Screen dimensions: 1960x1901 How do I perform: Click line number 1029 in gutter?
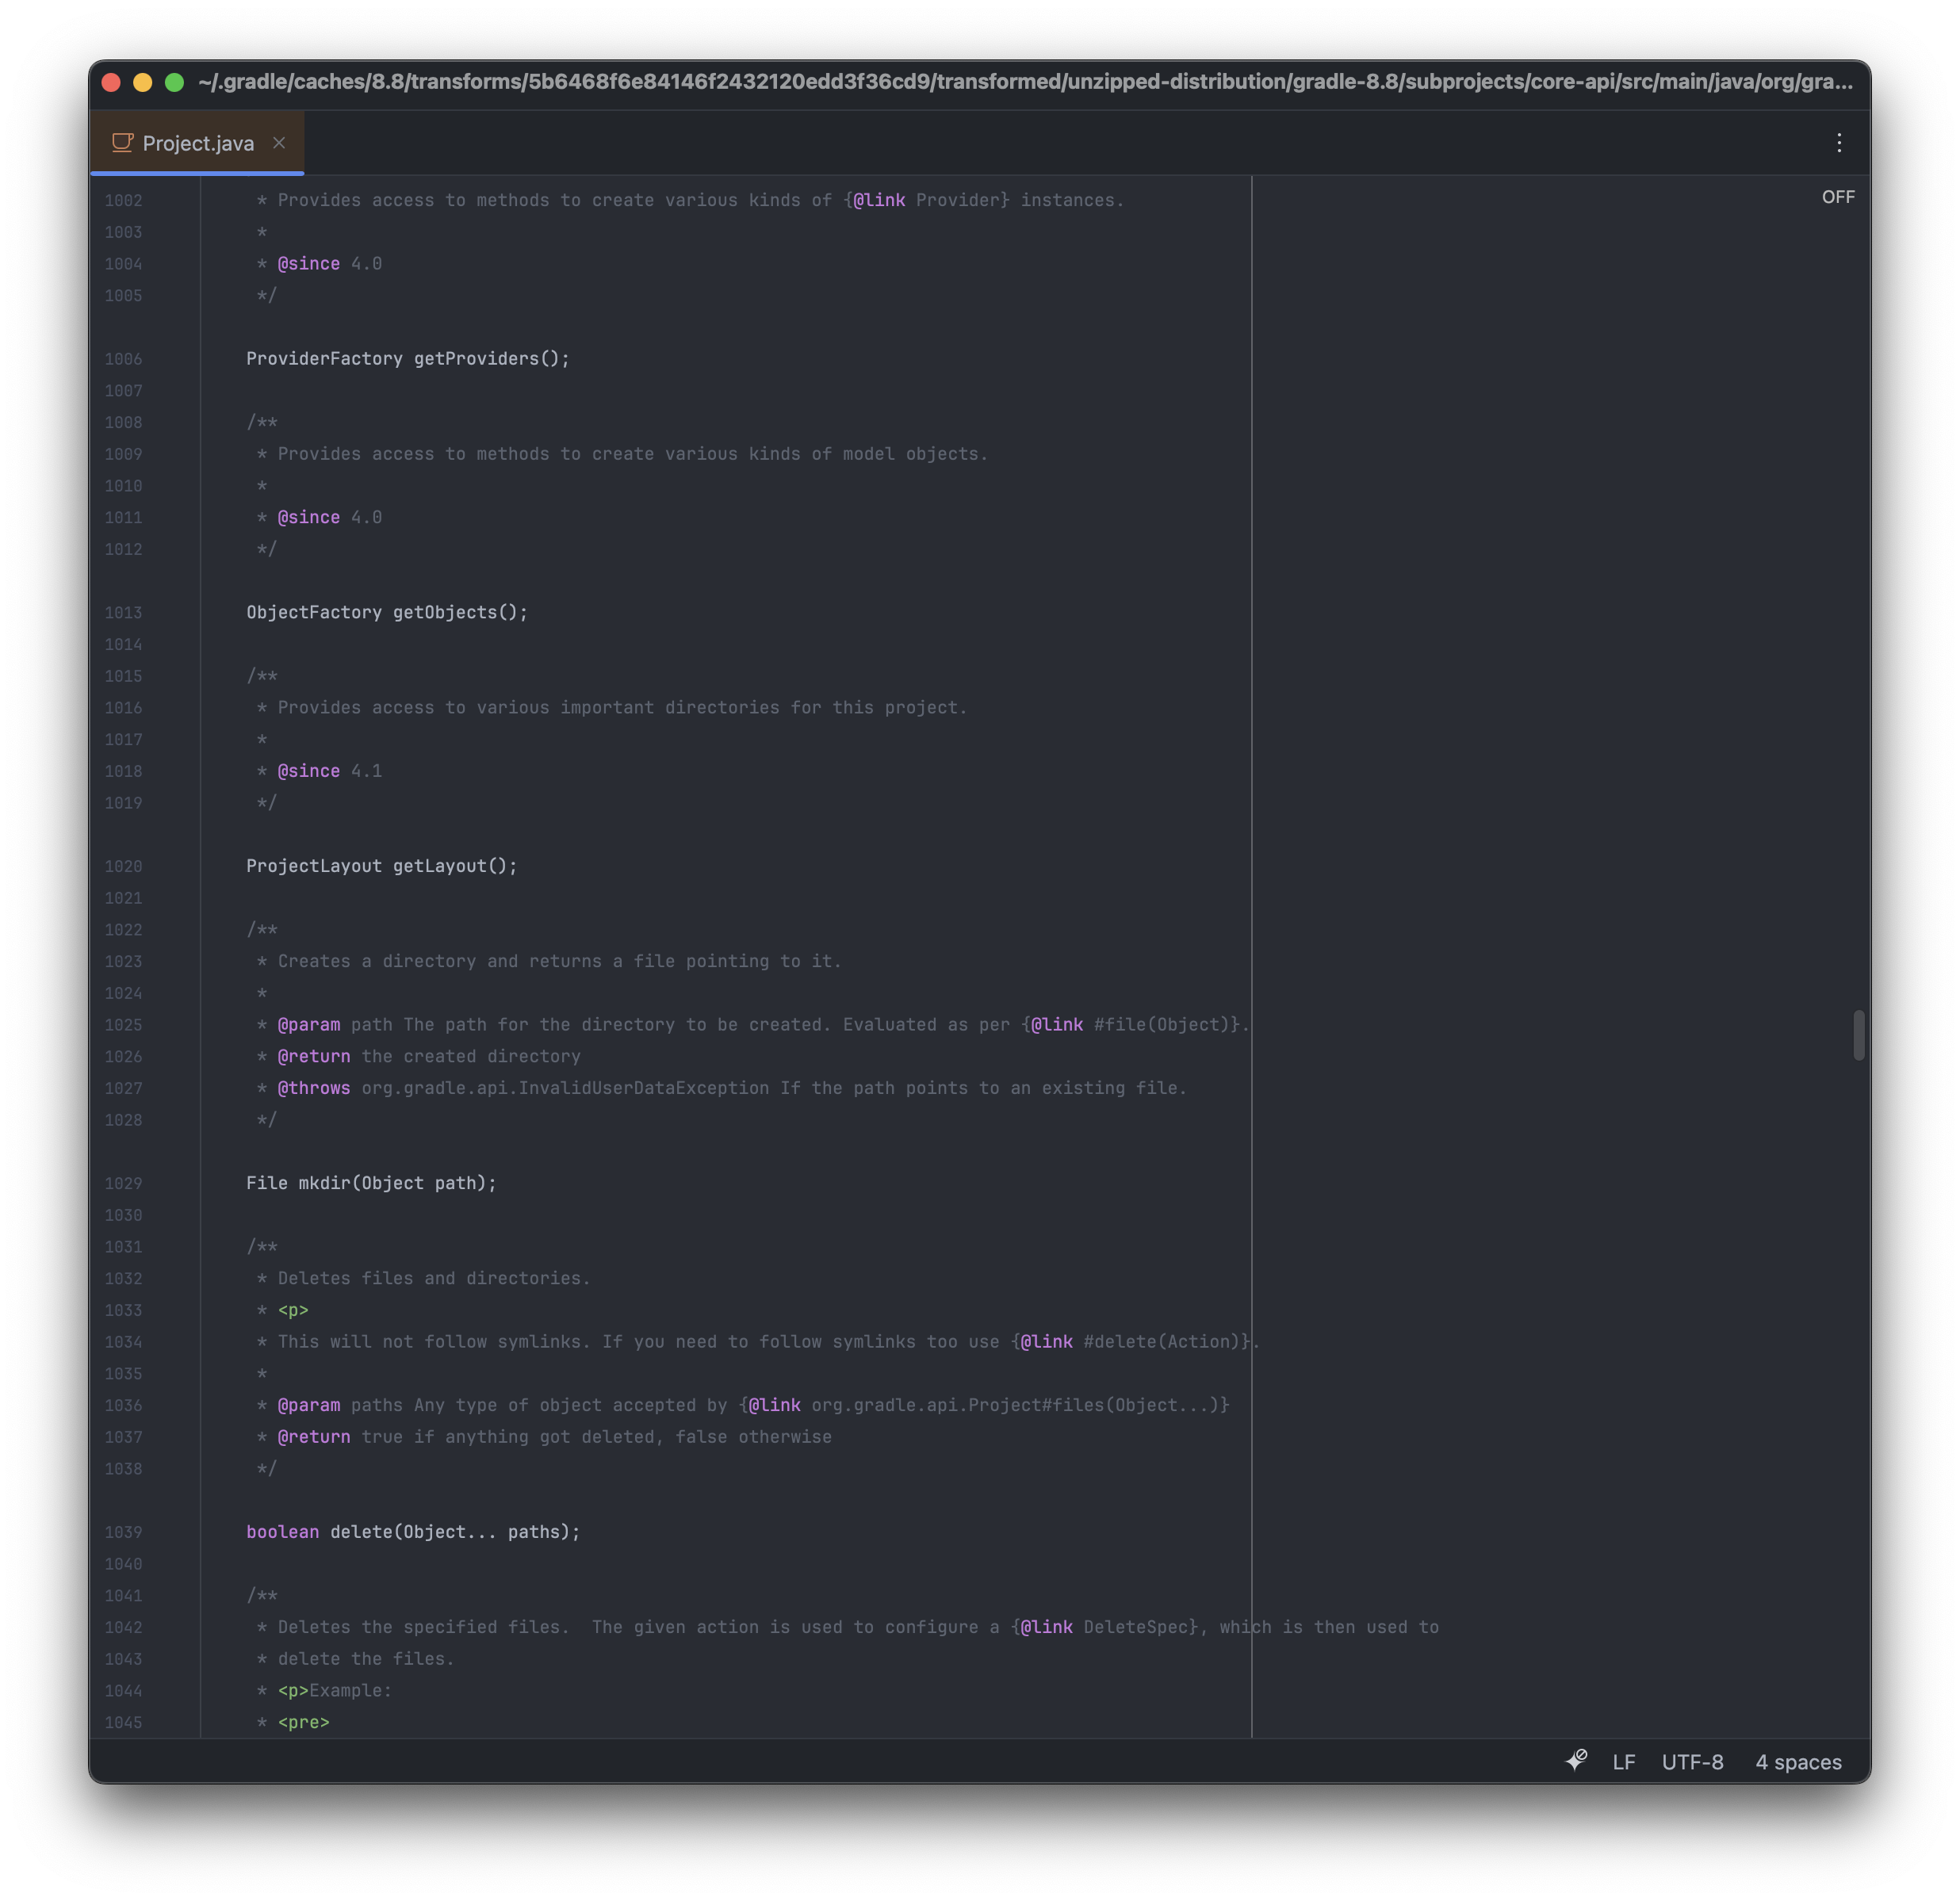click(x=123, y=1183)
